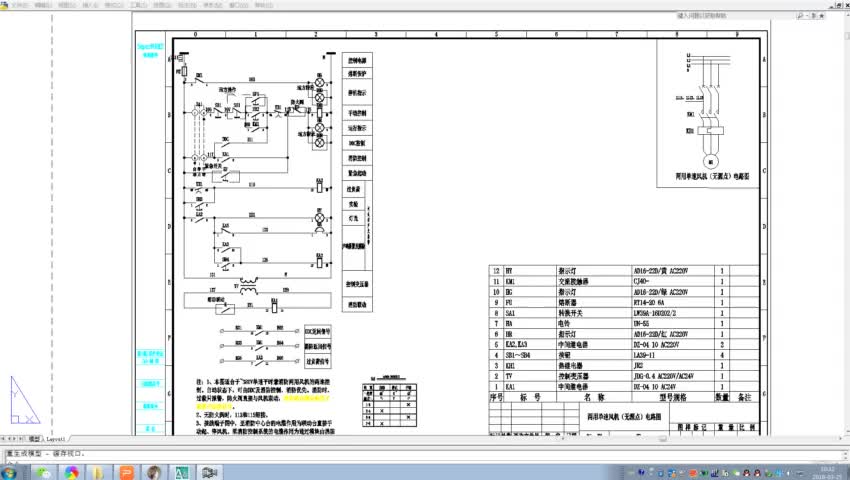Switch to the 模型 (Model) tab
Image resolution: width=850 pixels, height=480 pixels.
click(34, 439)
